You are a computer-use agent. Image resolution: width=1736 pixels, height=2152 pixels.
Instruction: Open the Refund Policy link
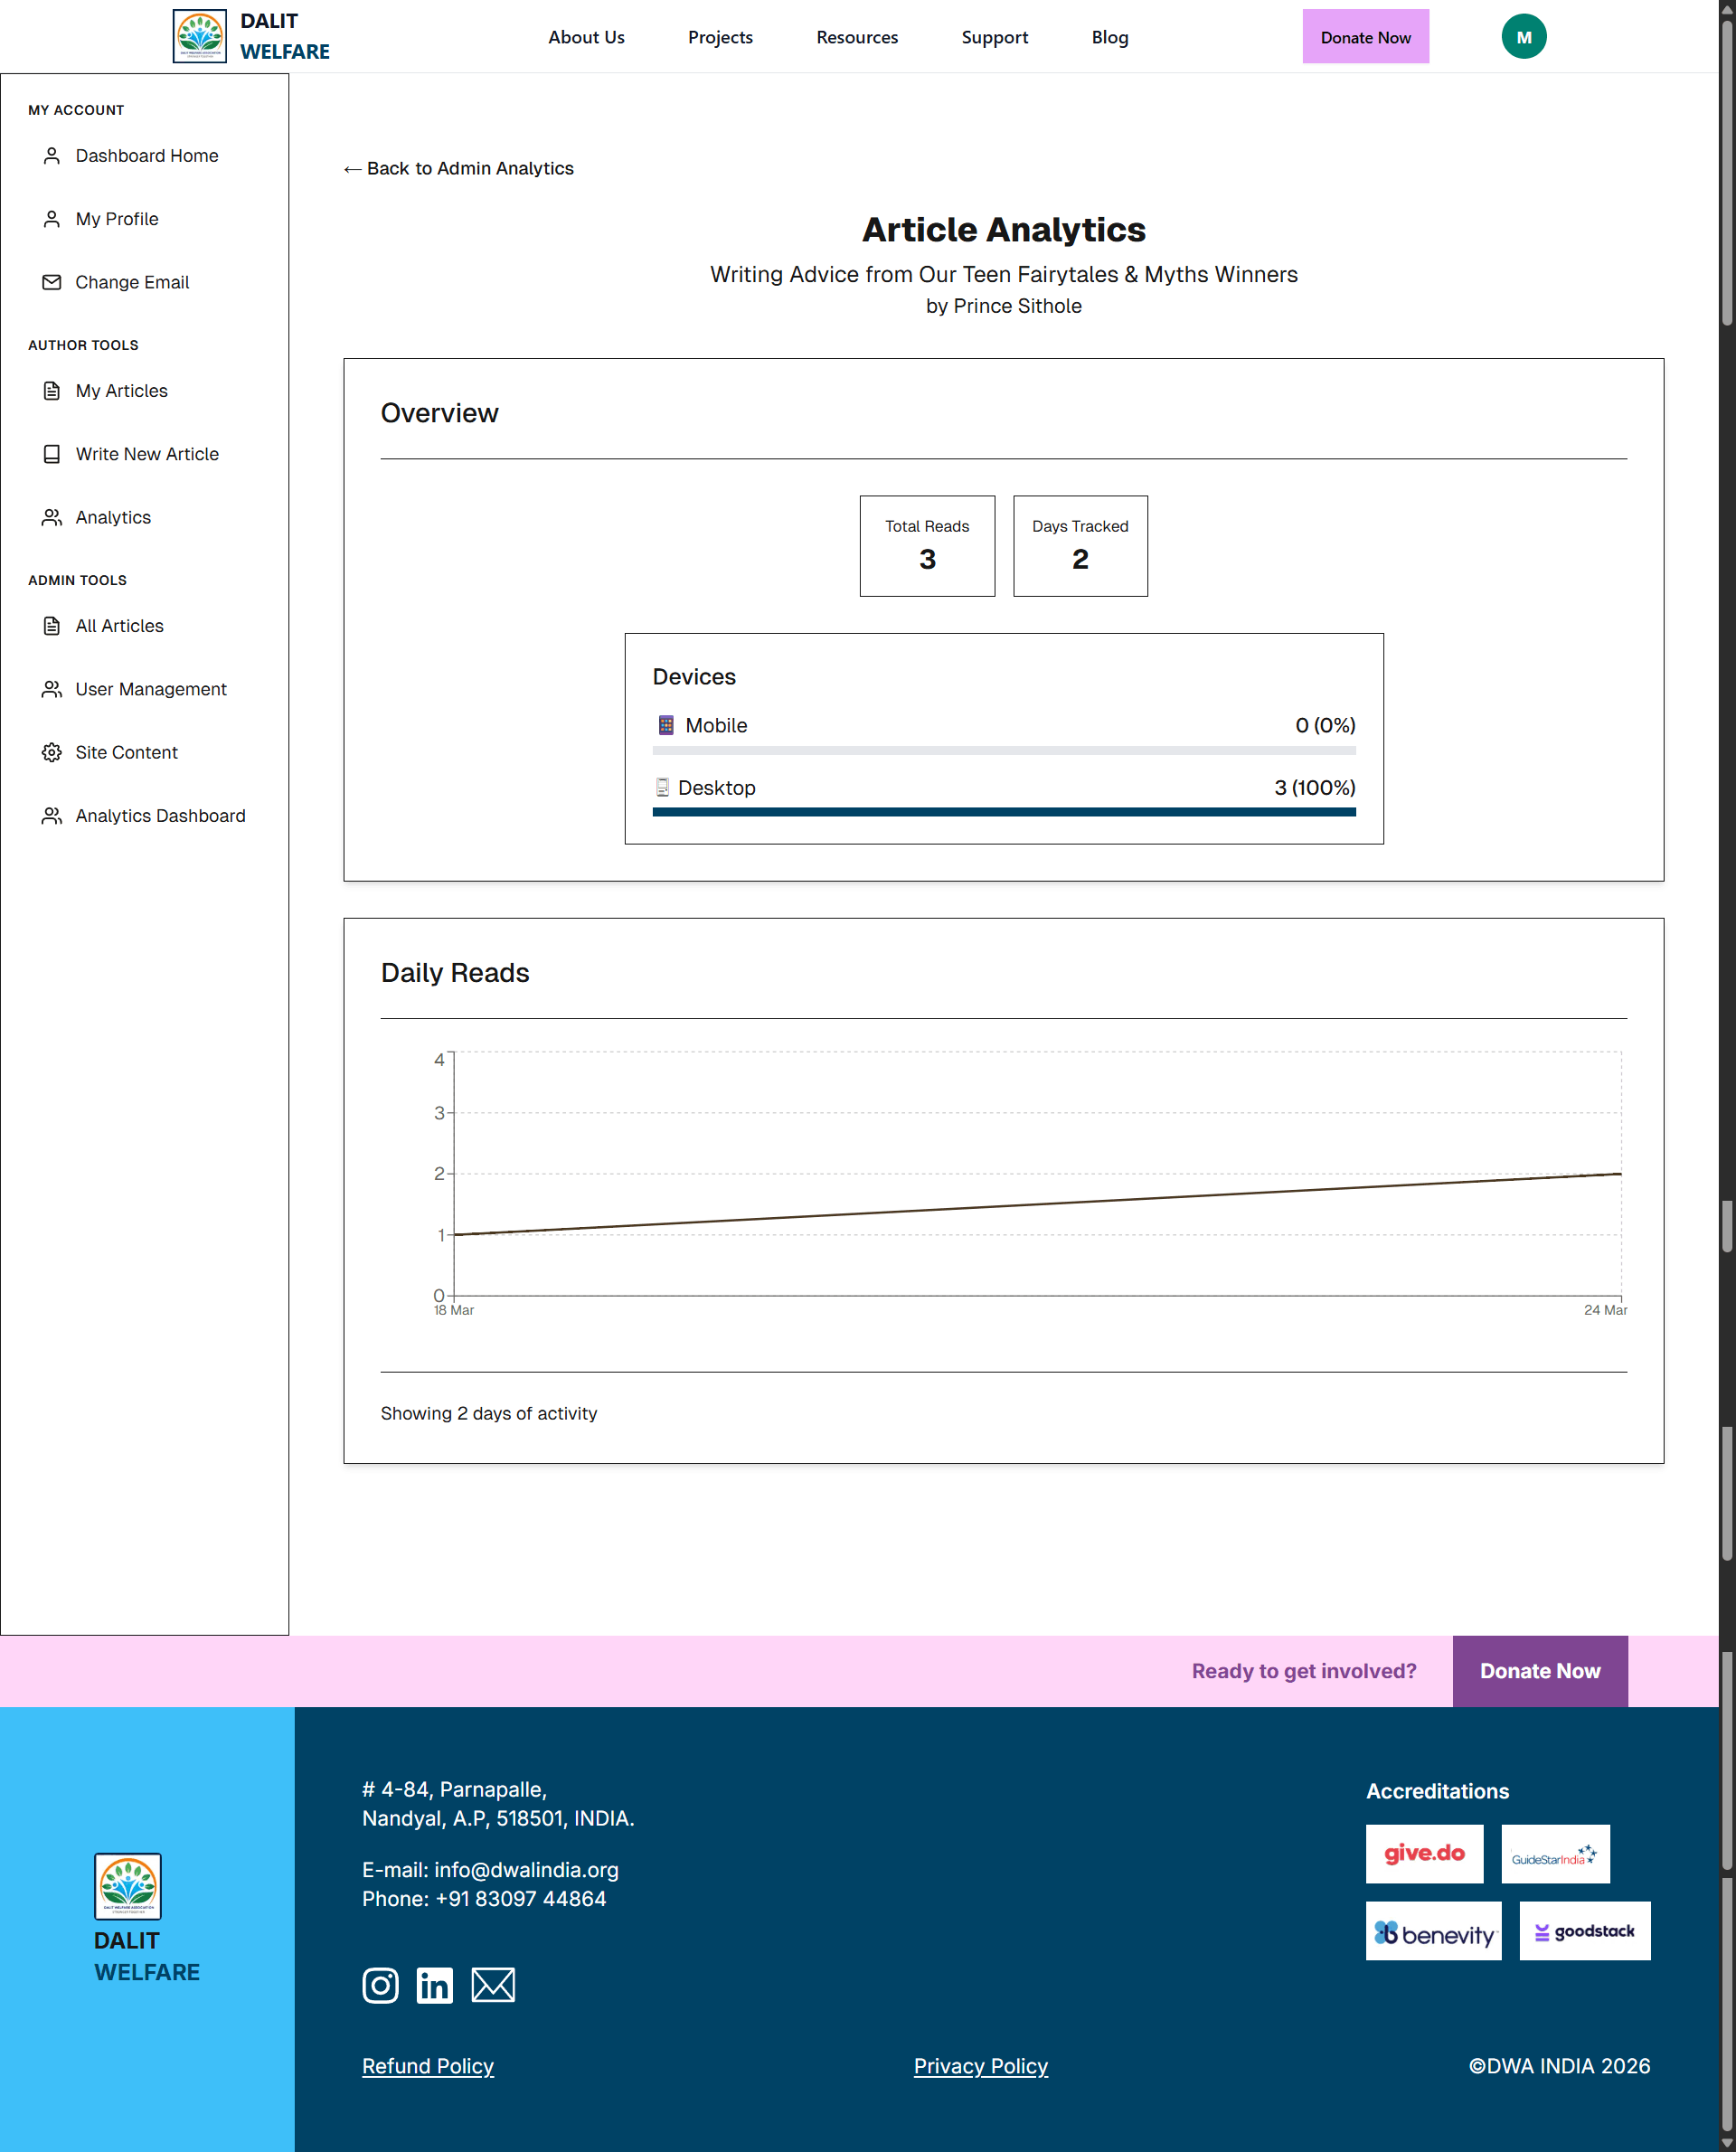[427, 2065]
